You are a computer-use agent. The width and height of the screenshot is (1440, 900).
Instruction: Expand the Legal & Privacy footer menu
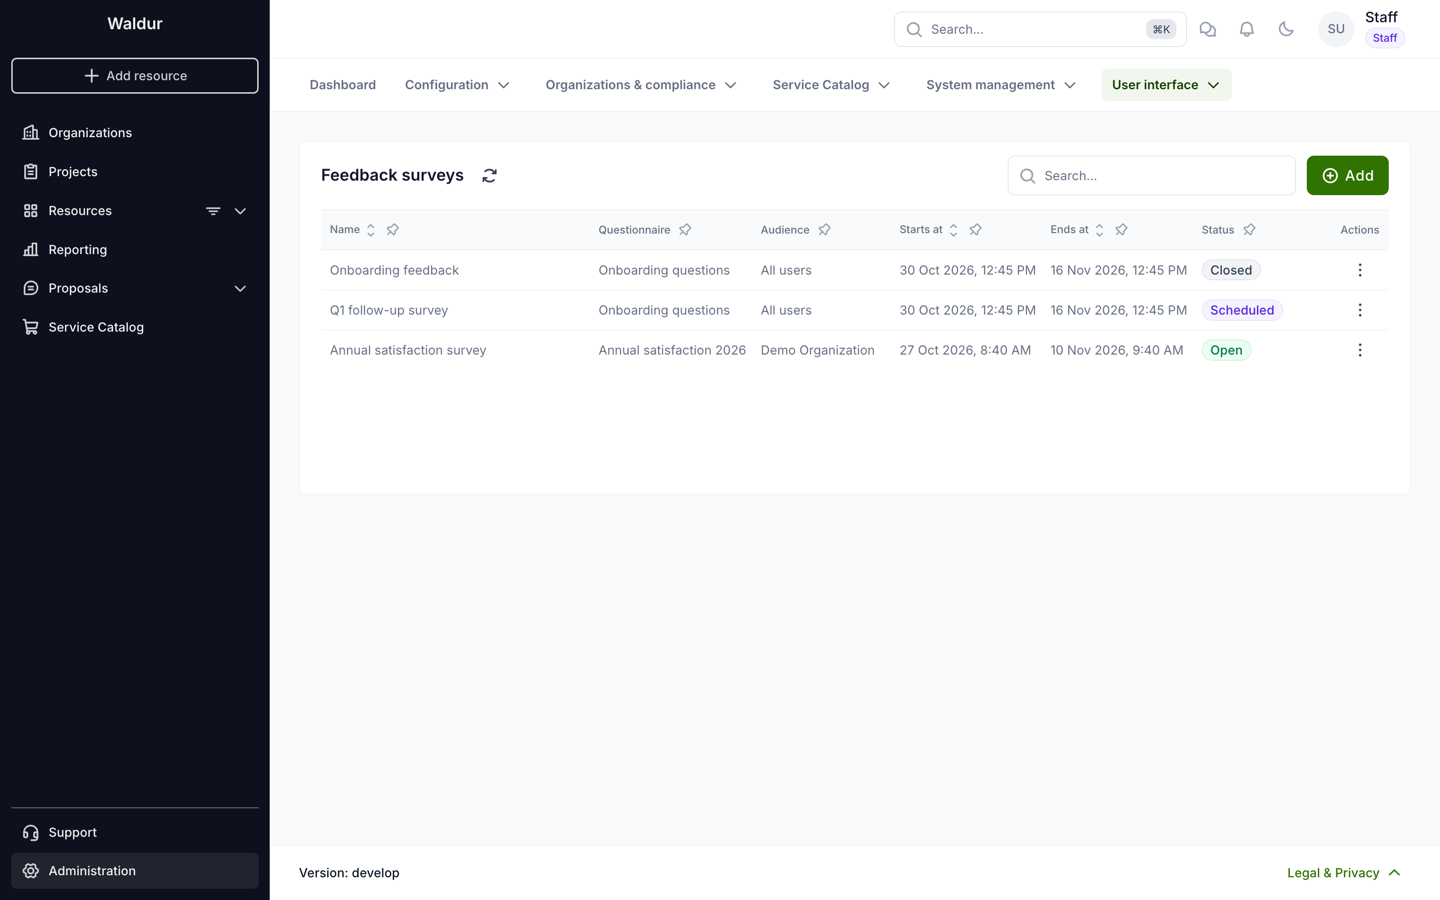coord(1344,873)
